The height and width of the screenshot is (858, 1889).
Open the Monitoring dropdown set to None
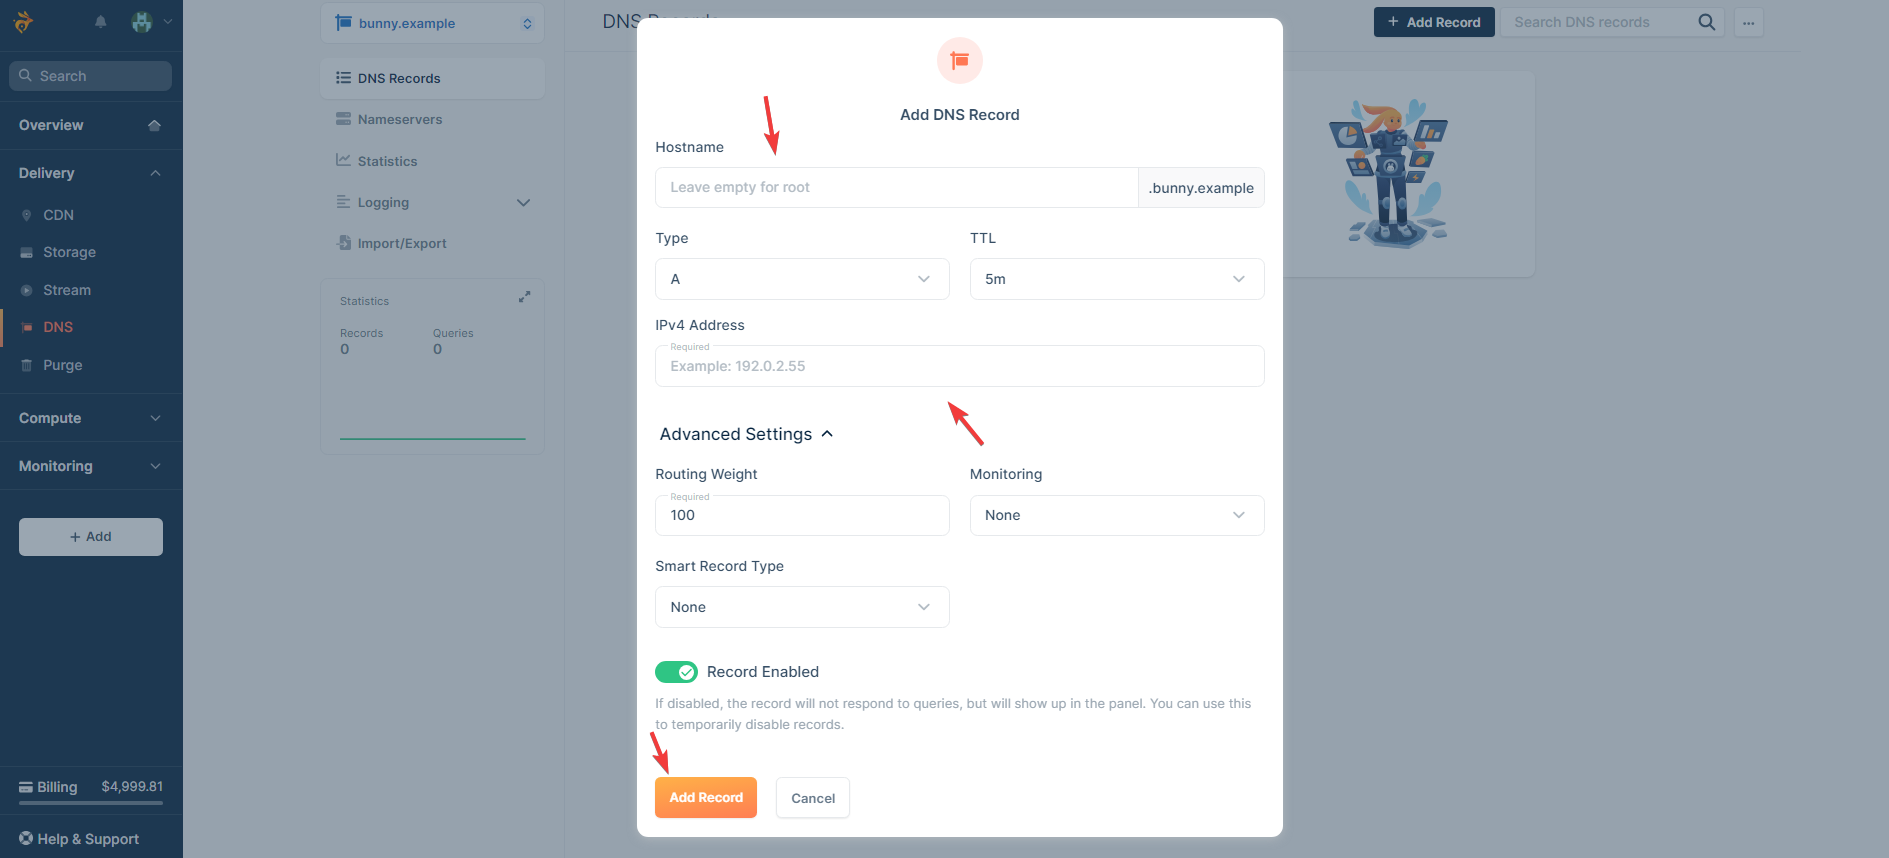click(1117, 515)
